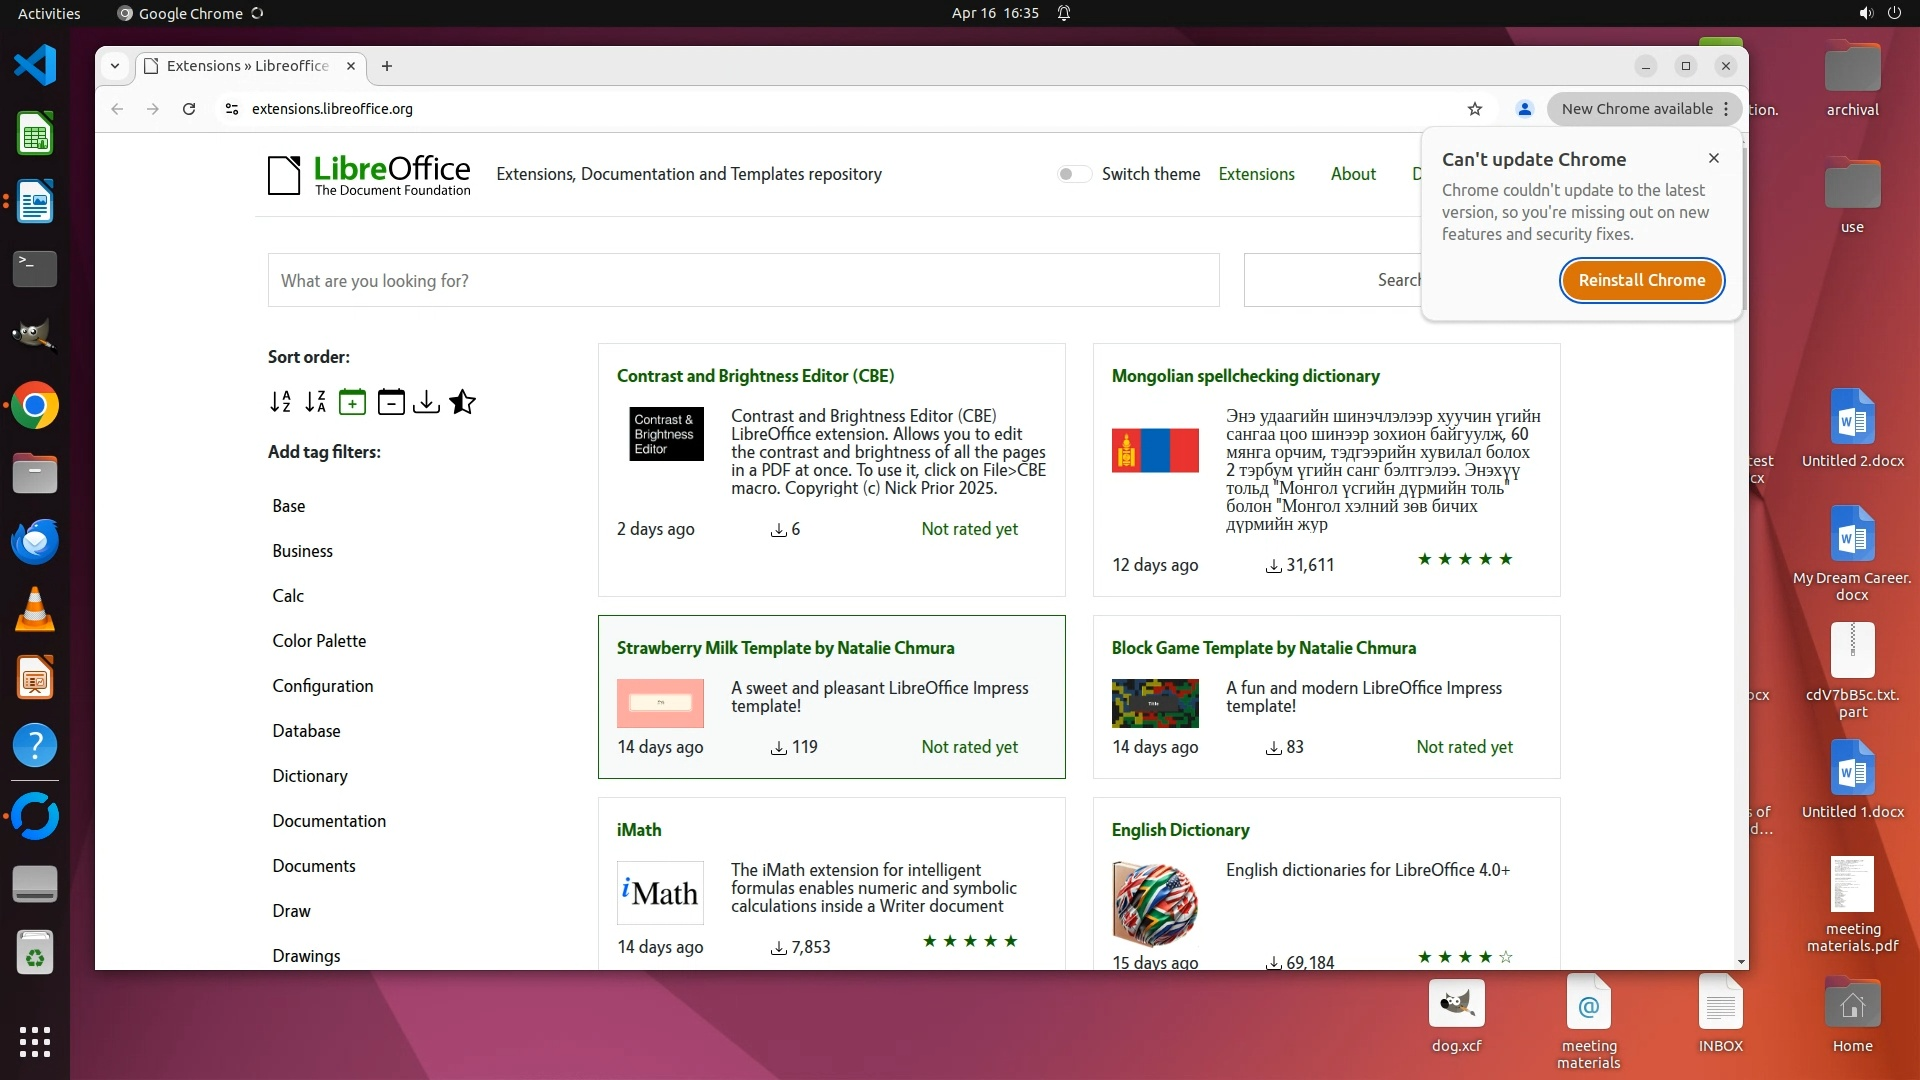1920x1080 pixels.
Task: Reload the extensions page
Action: click(189, 109)
